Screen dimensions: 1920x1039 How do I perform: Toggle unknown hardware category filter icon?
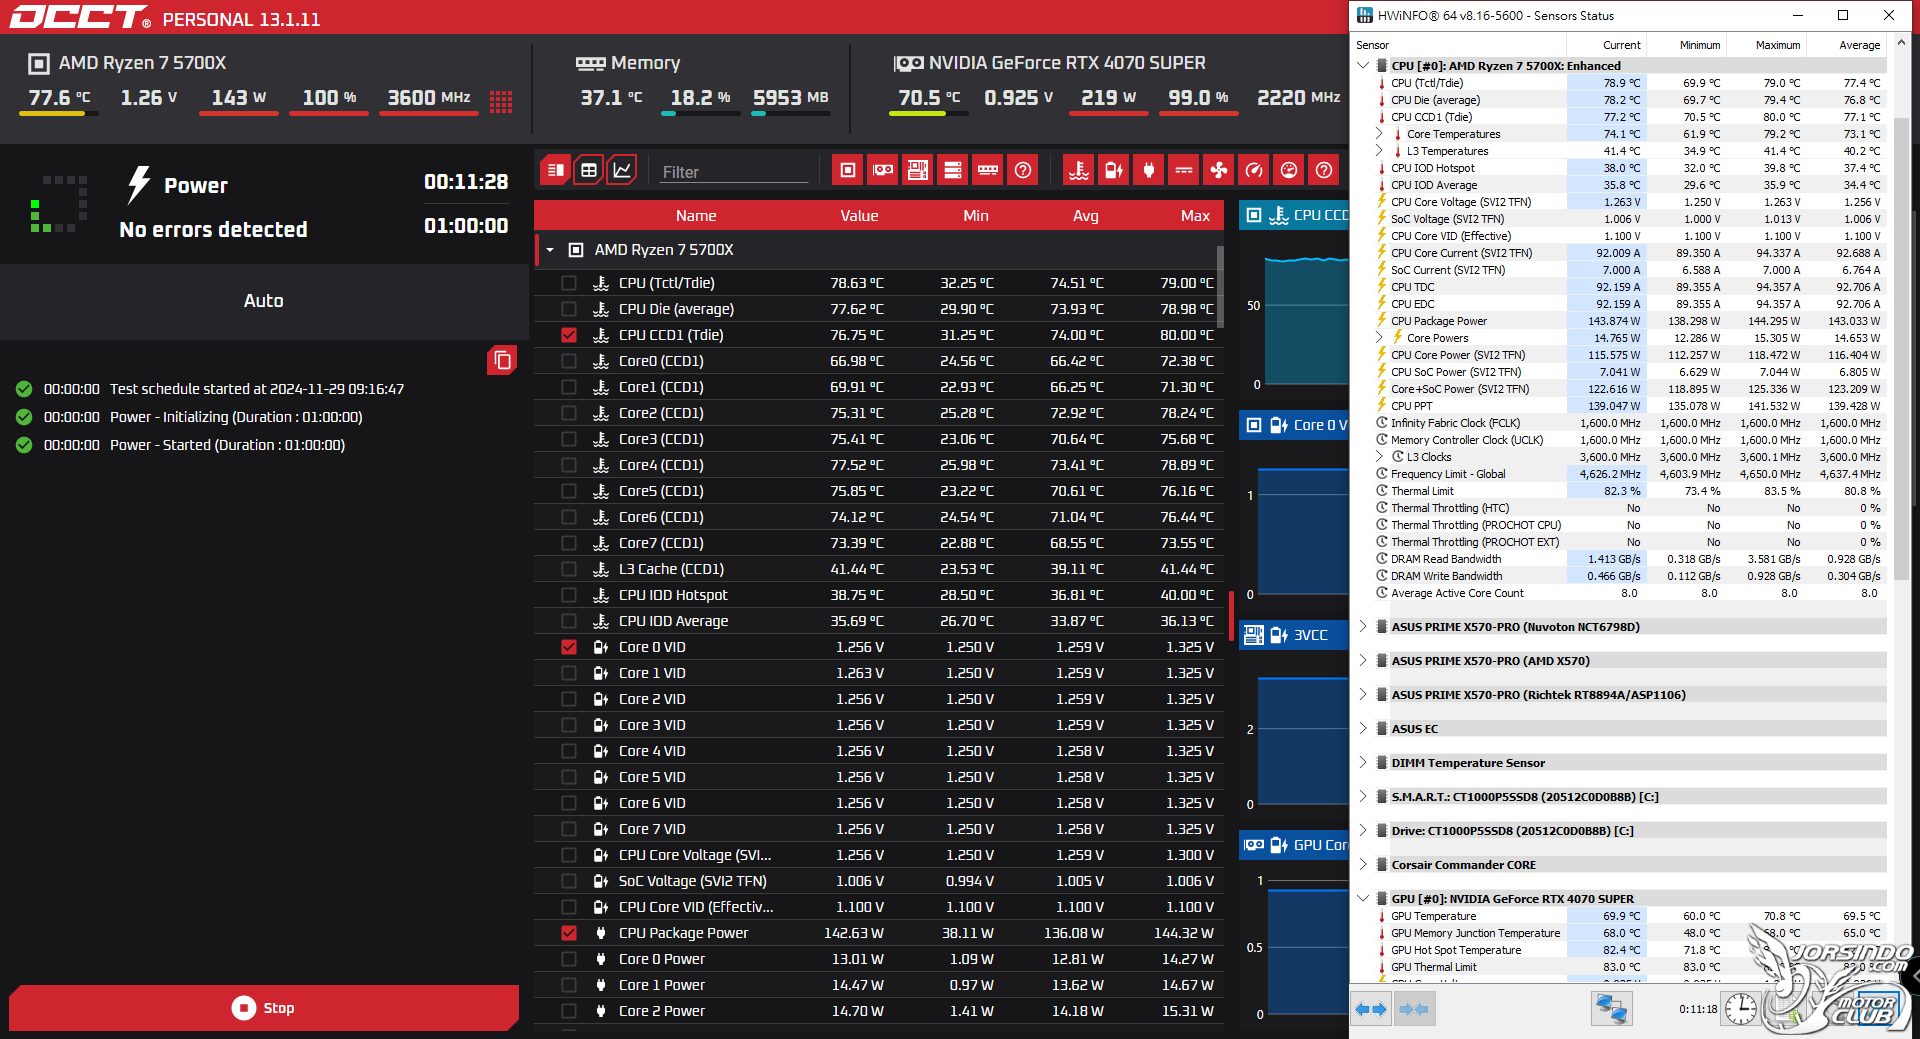pos(1023,170)
